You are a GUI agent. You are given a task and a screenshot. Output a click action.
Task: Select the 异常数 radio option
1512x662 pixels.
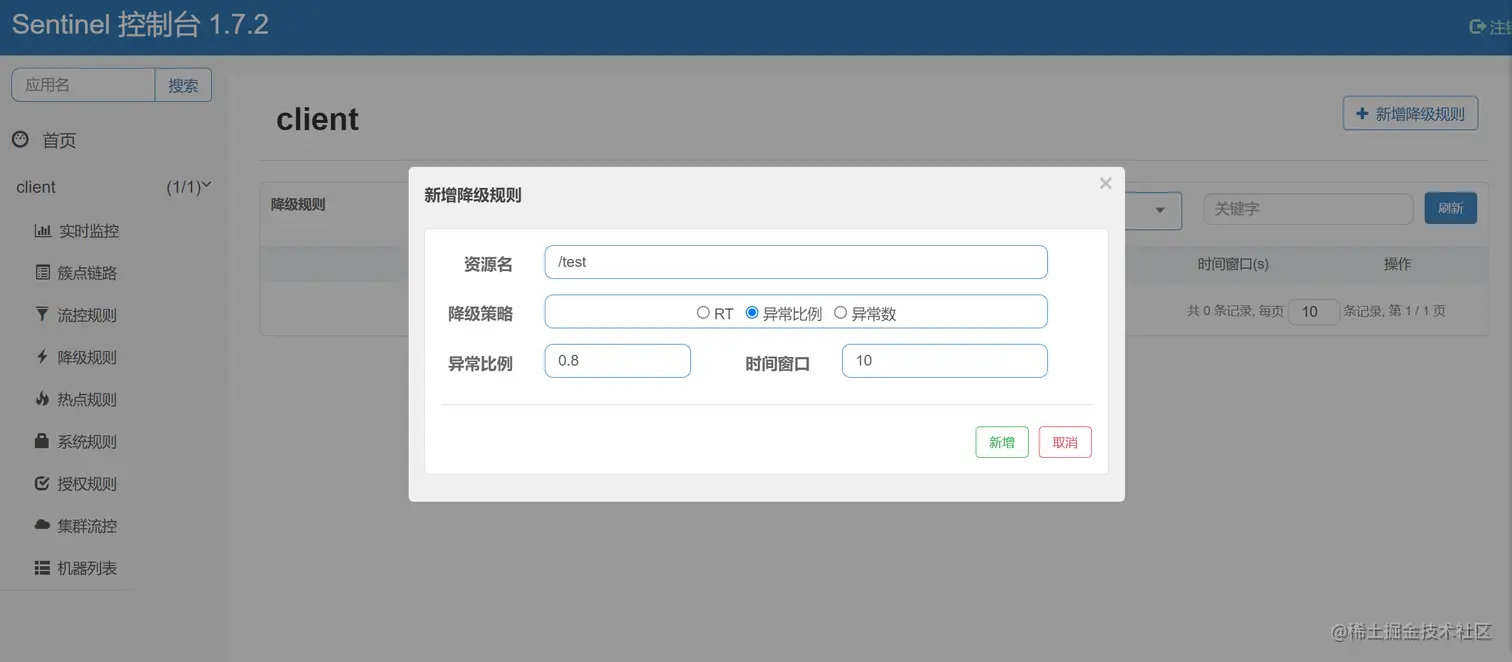pyautogui.click(x=840, y=313)
